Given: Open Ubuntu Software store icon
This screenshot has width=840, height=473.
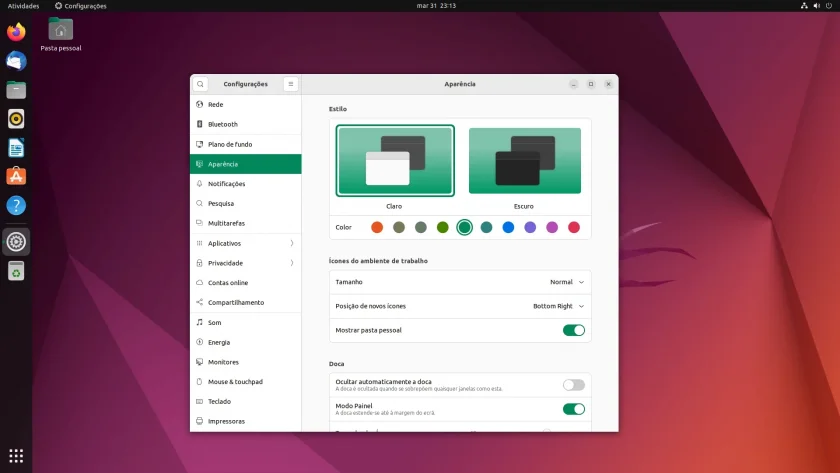Looking at the screenshot, I should tap(16, 176).
